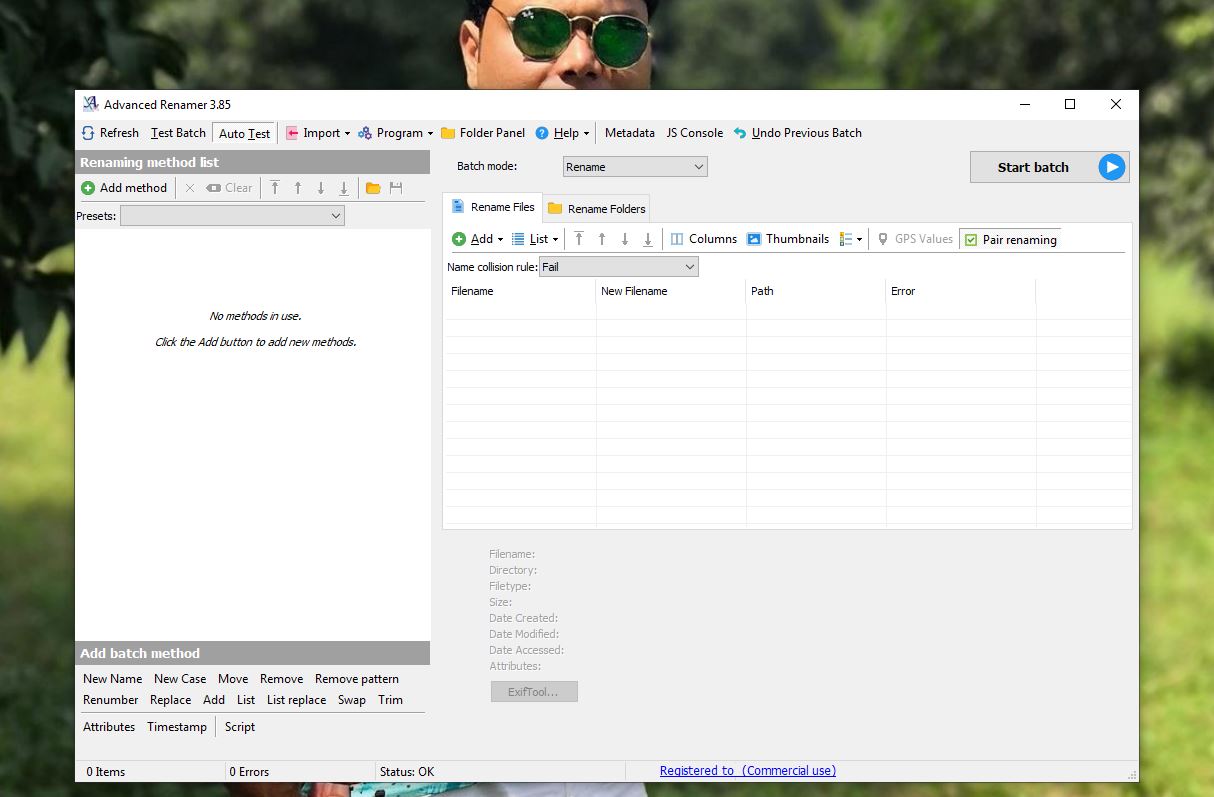
Task: Save preset disk icon in method list
Action: coord(396,188)
